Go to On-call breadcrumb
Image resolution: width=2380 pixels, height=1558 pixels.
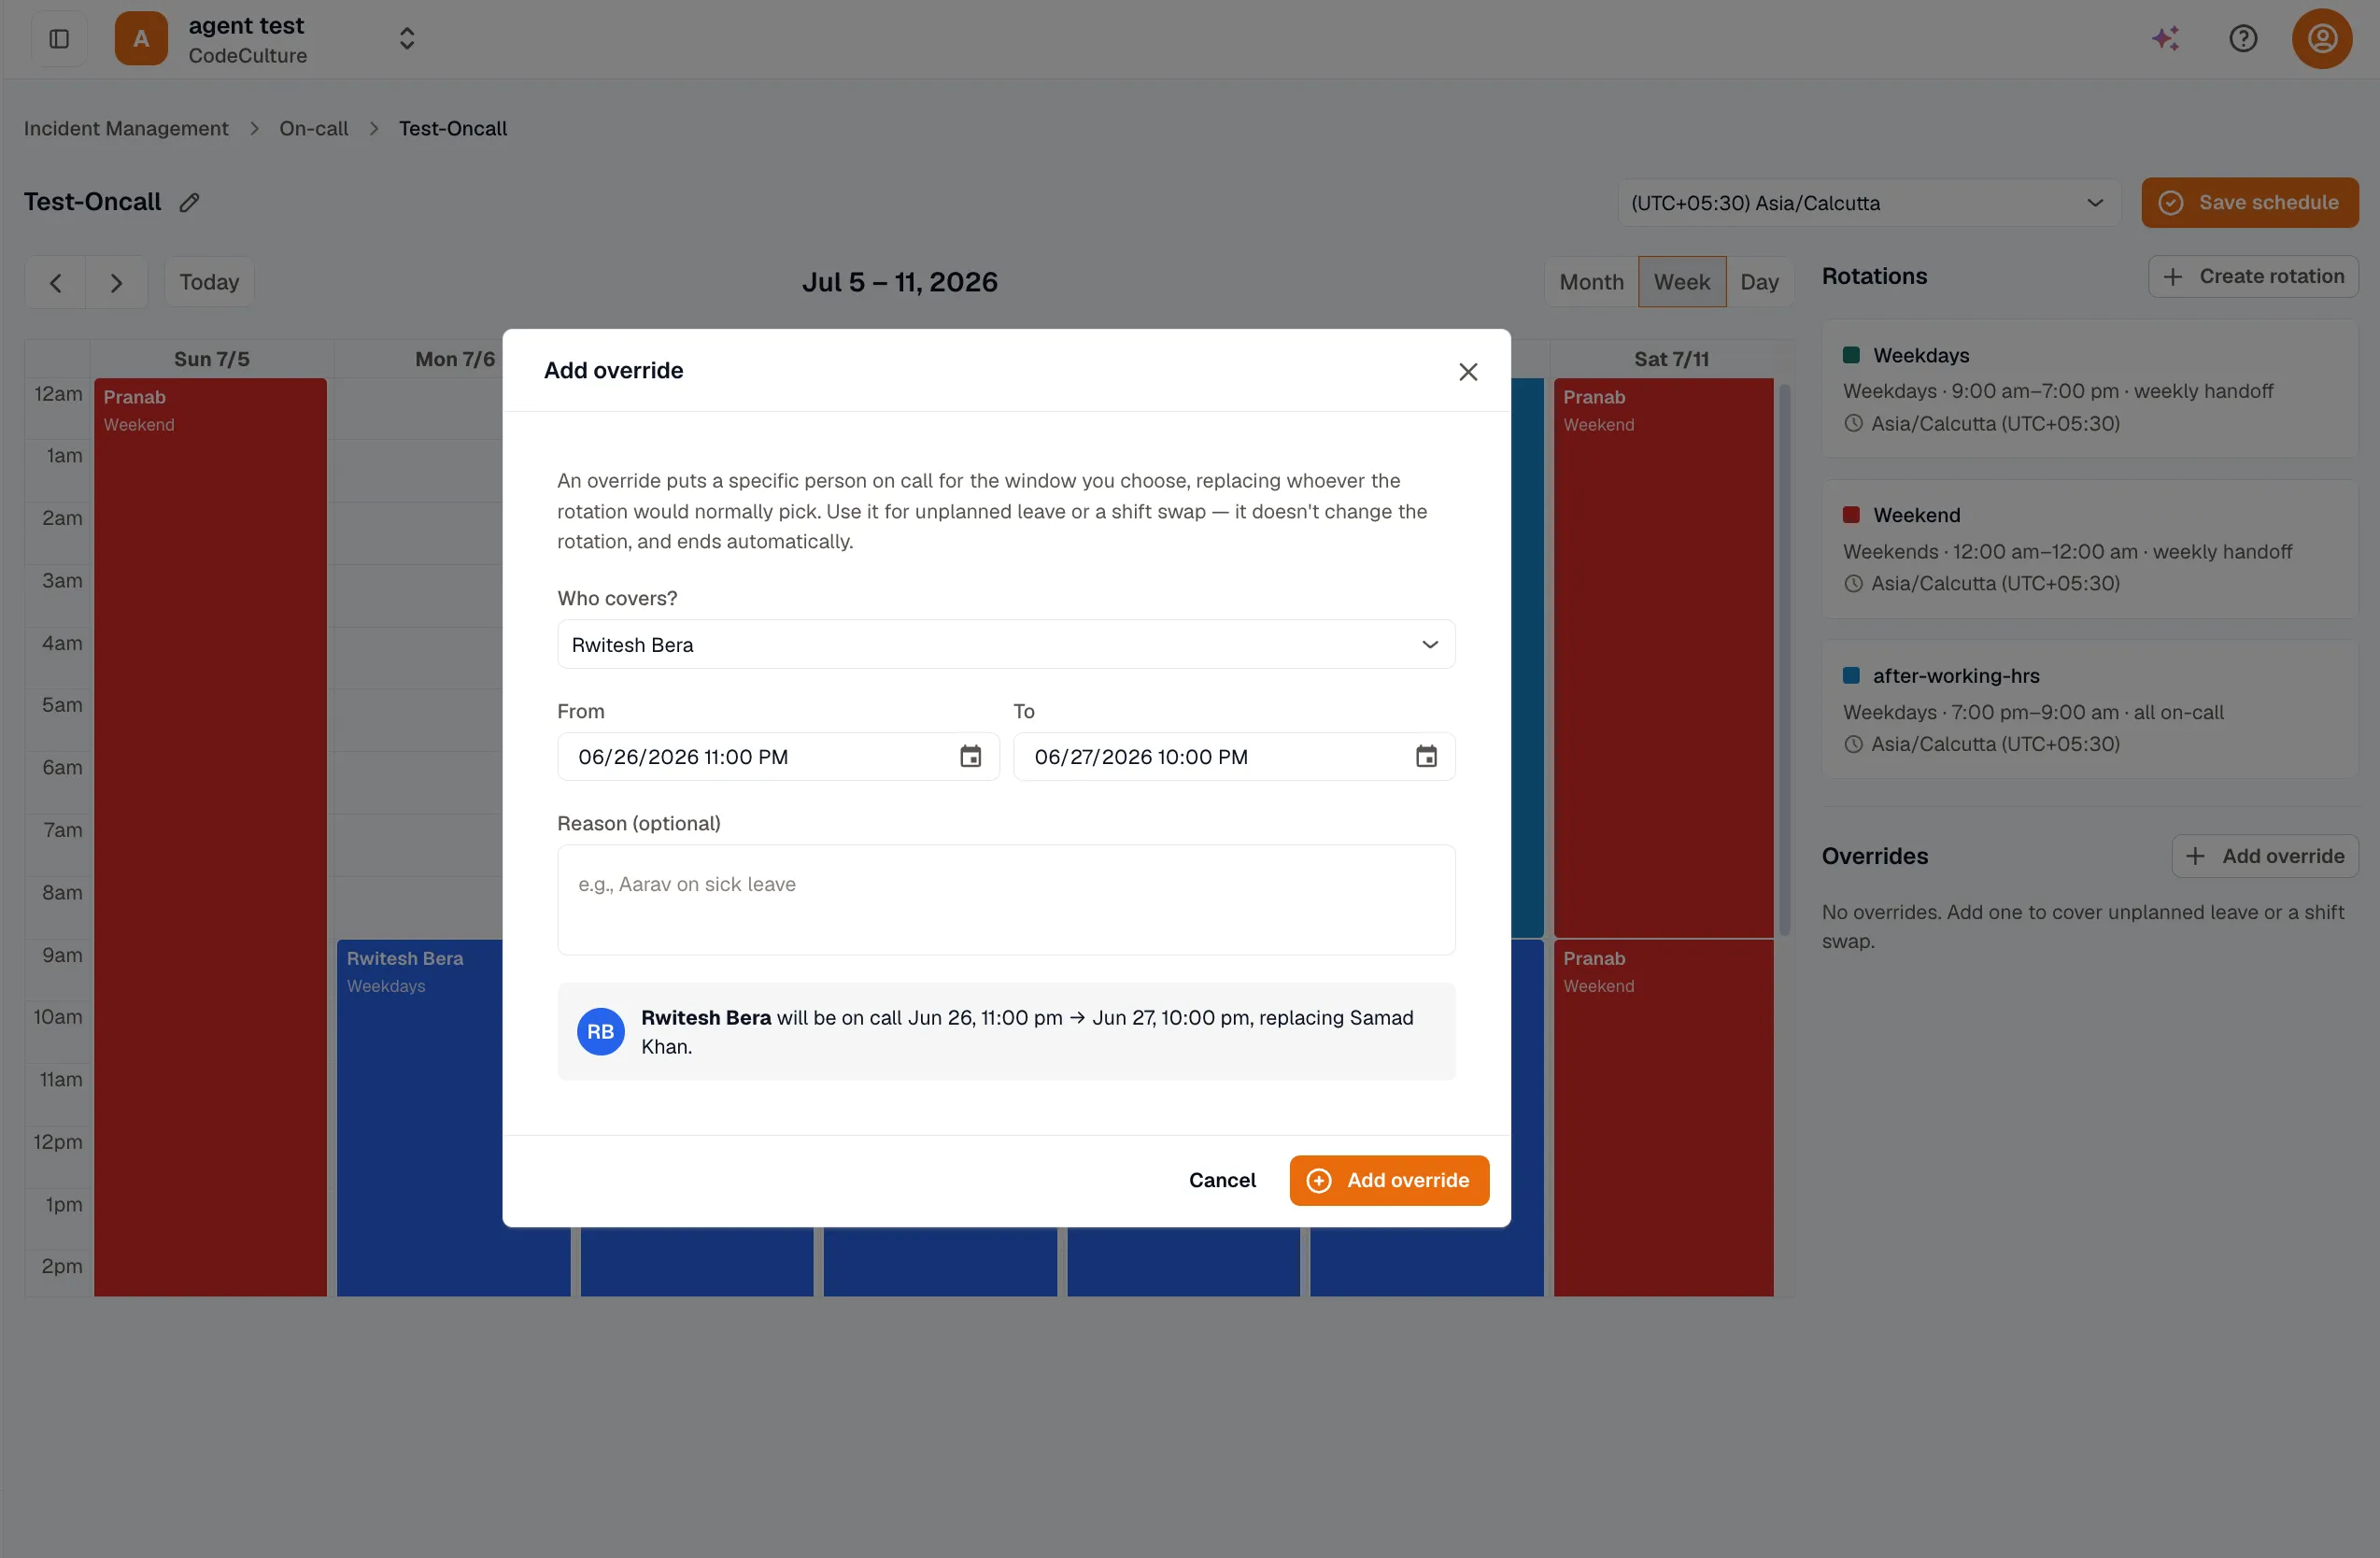click(313, 128)
